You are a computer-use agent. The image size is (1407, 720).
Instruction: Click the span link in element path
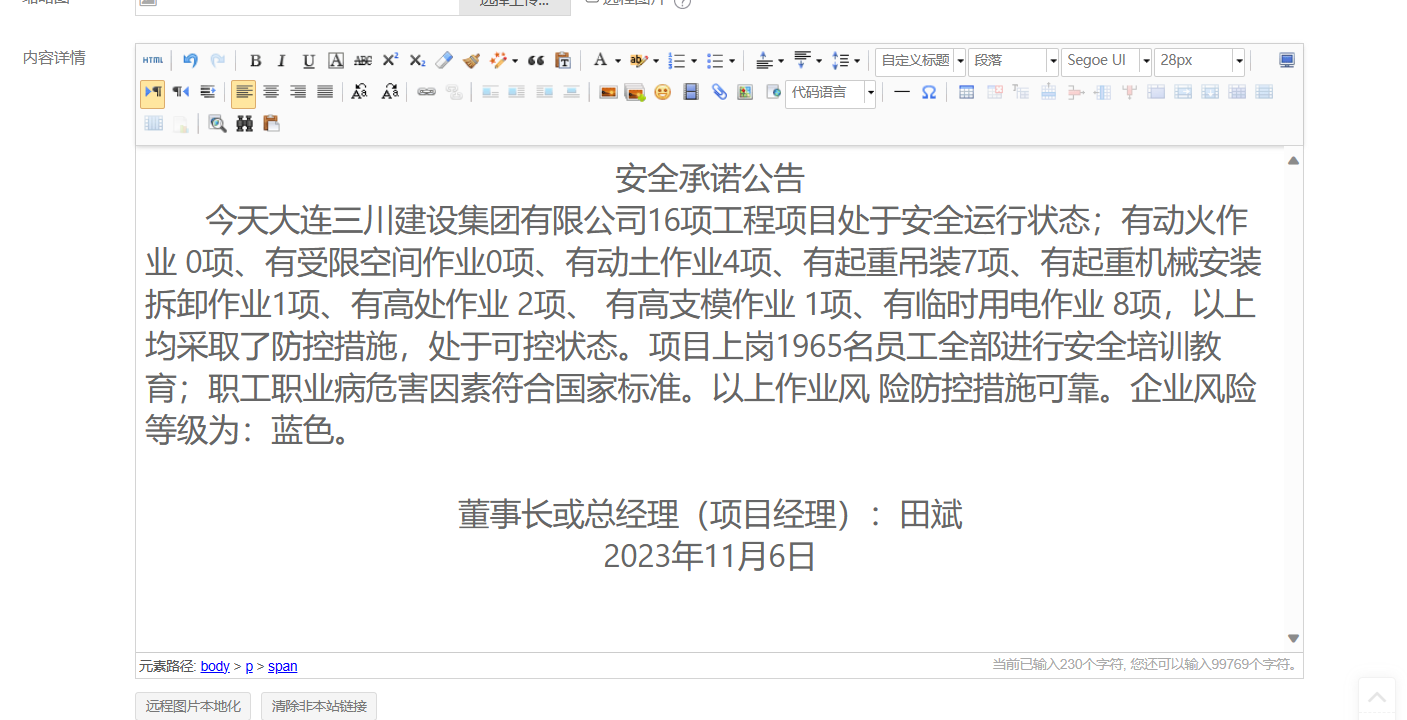pyautogui.click(x=283, y=666)
